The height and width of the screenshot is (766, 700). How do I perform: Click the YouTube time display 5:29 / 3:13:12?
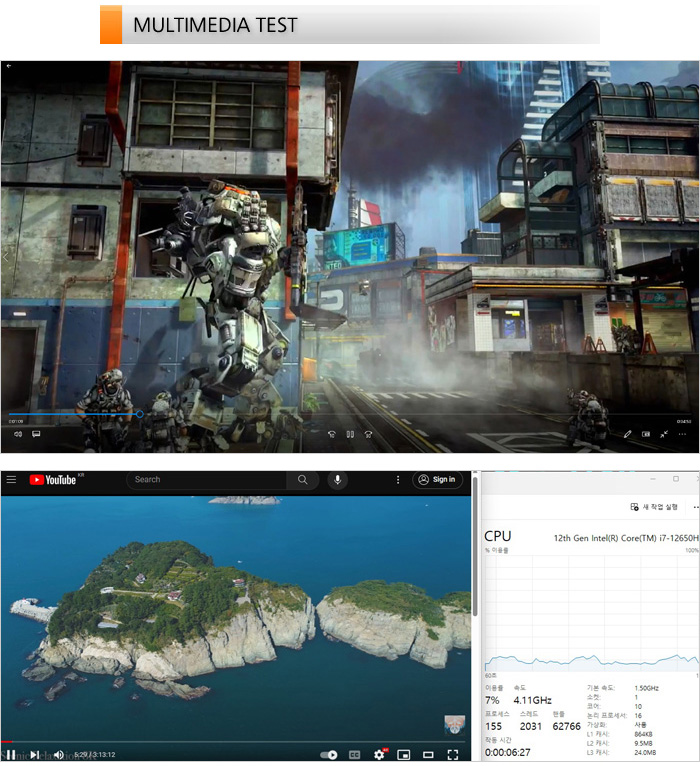tap(95, 755)
